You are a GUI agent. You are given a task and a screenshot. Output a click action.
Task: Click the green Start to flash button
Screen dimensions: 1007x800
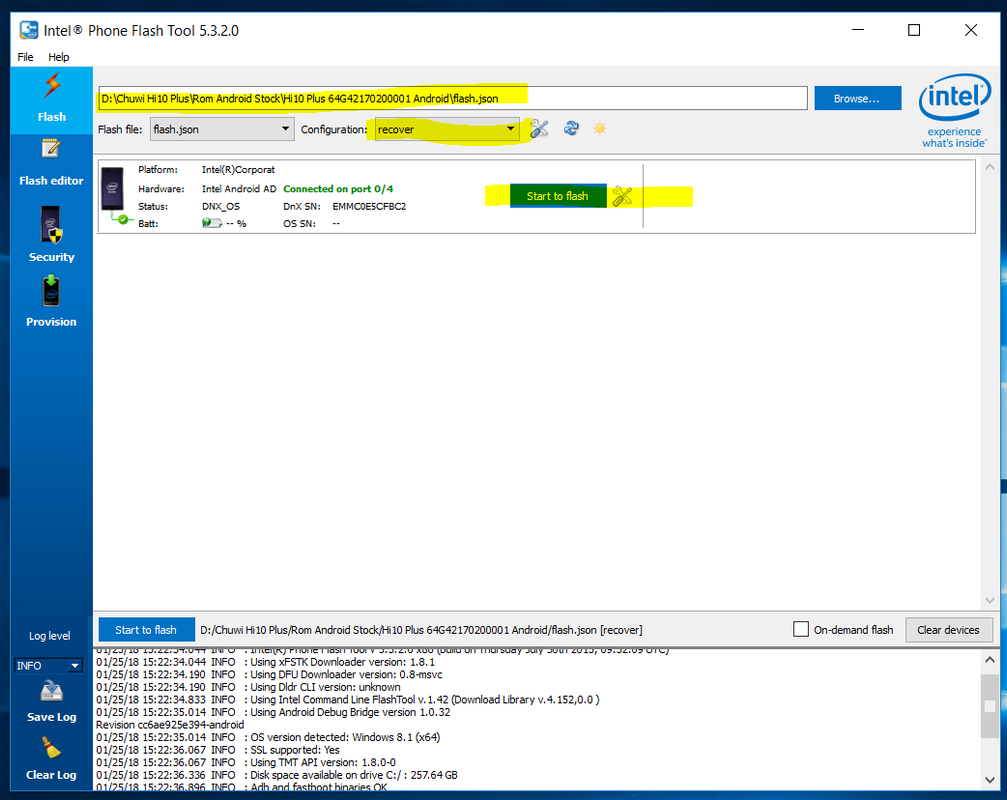(557, 196)
